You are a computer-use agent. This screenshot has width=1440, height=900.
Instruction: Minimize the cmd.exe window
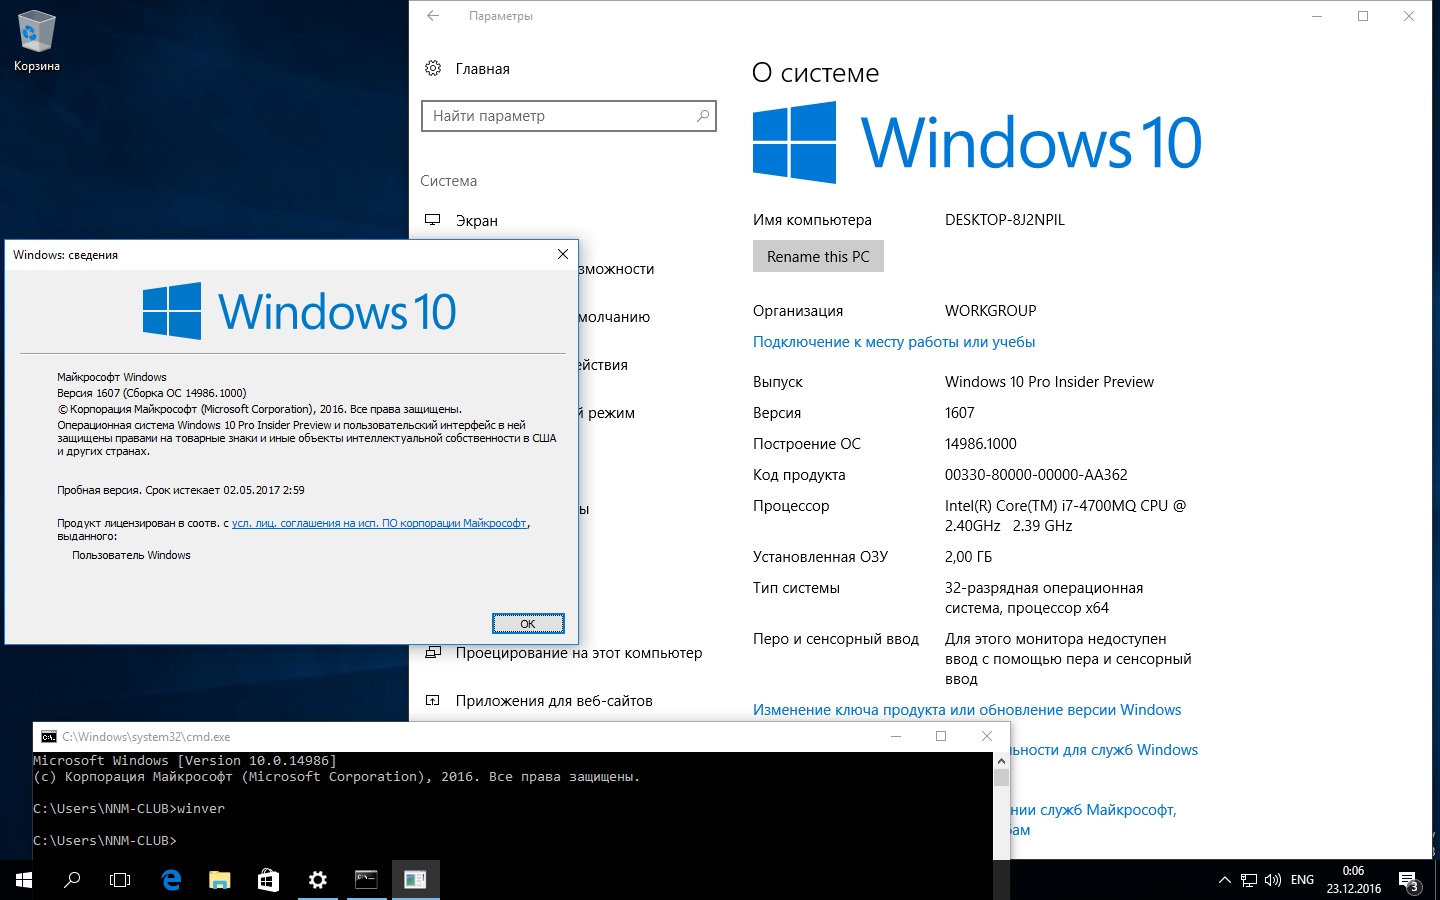coord(895,736)
